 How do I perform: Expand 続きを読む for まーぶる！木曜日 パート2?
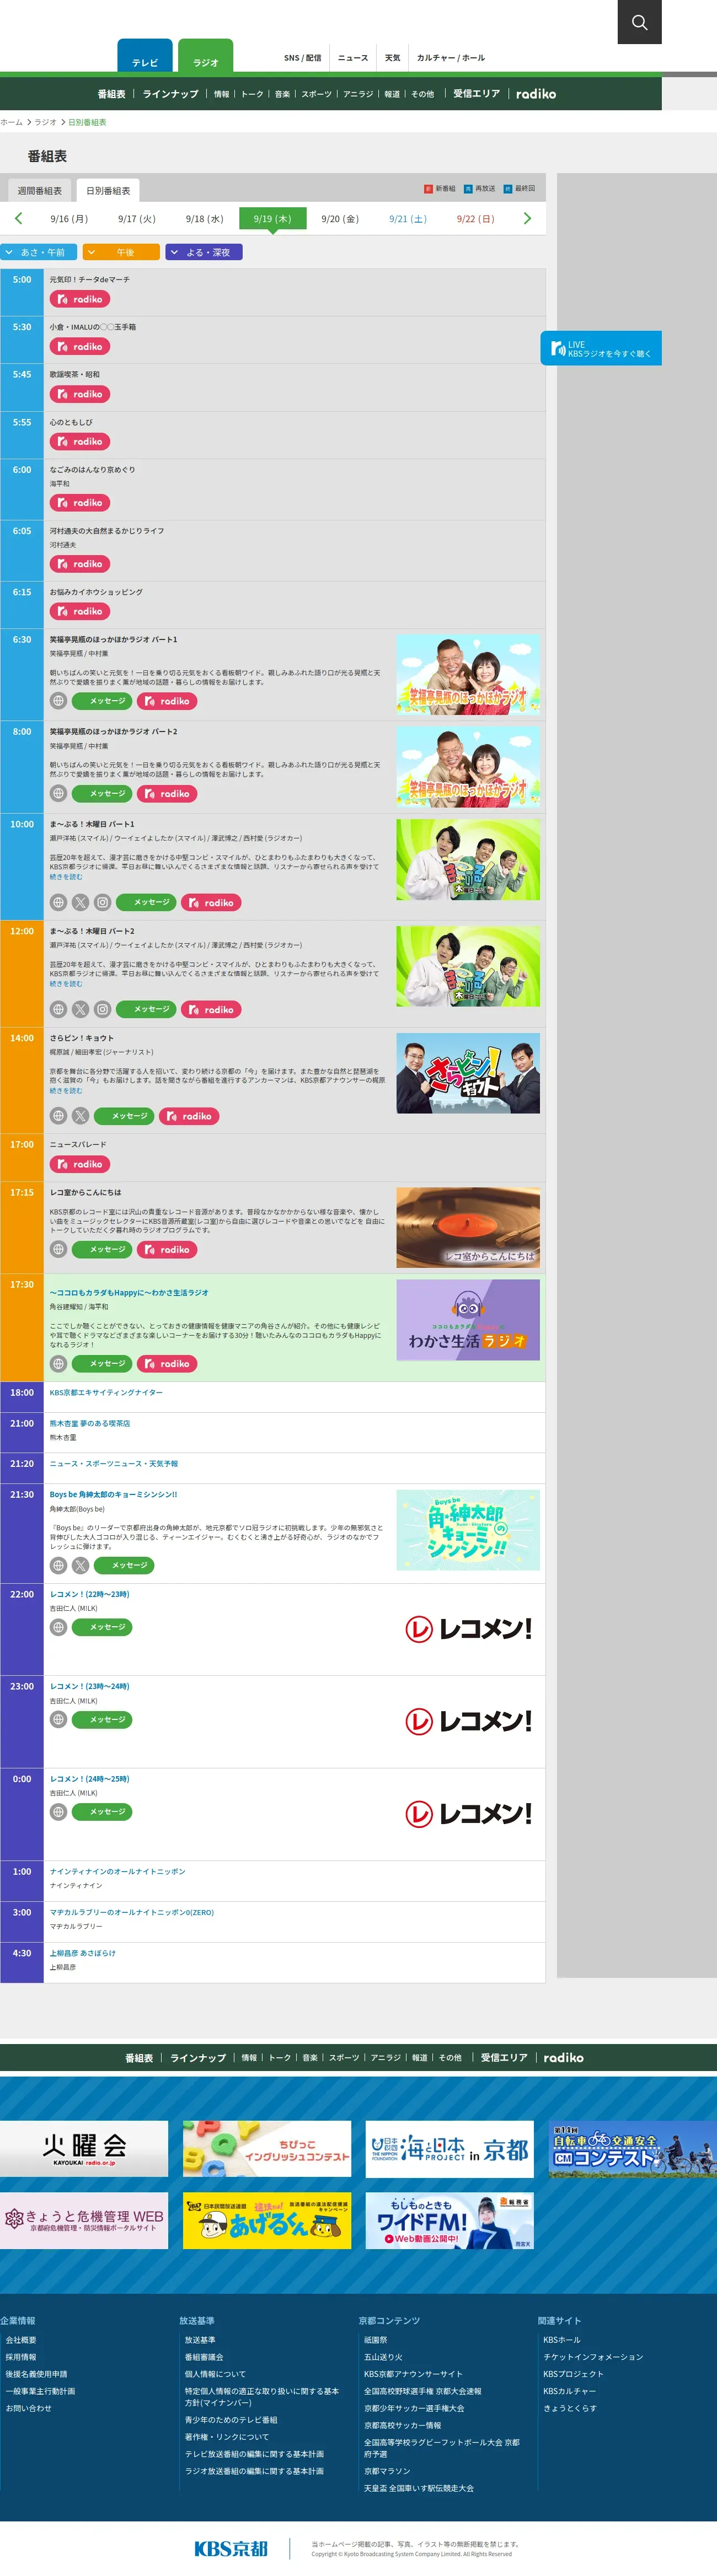[x=66, y=984]
